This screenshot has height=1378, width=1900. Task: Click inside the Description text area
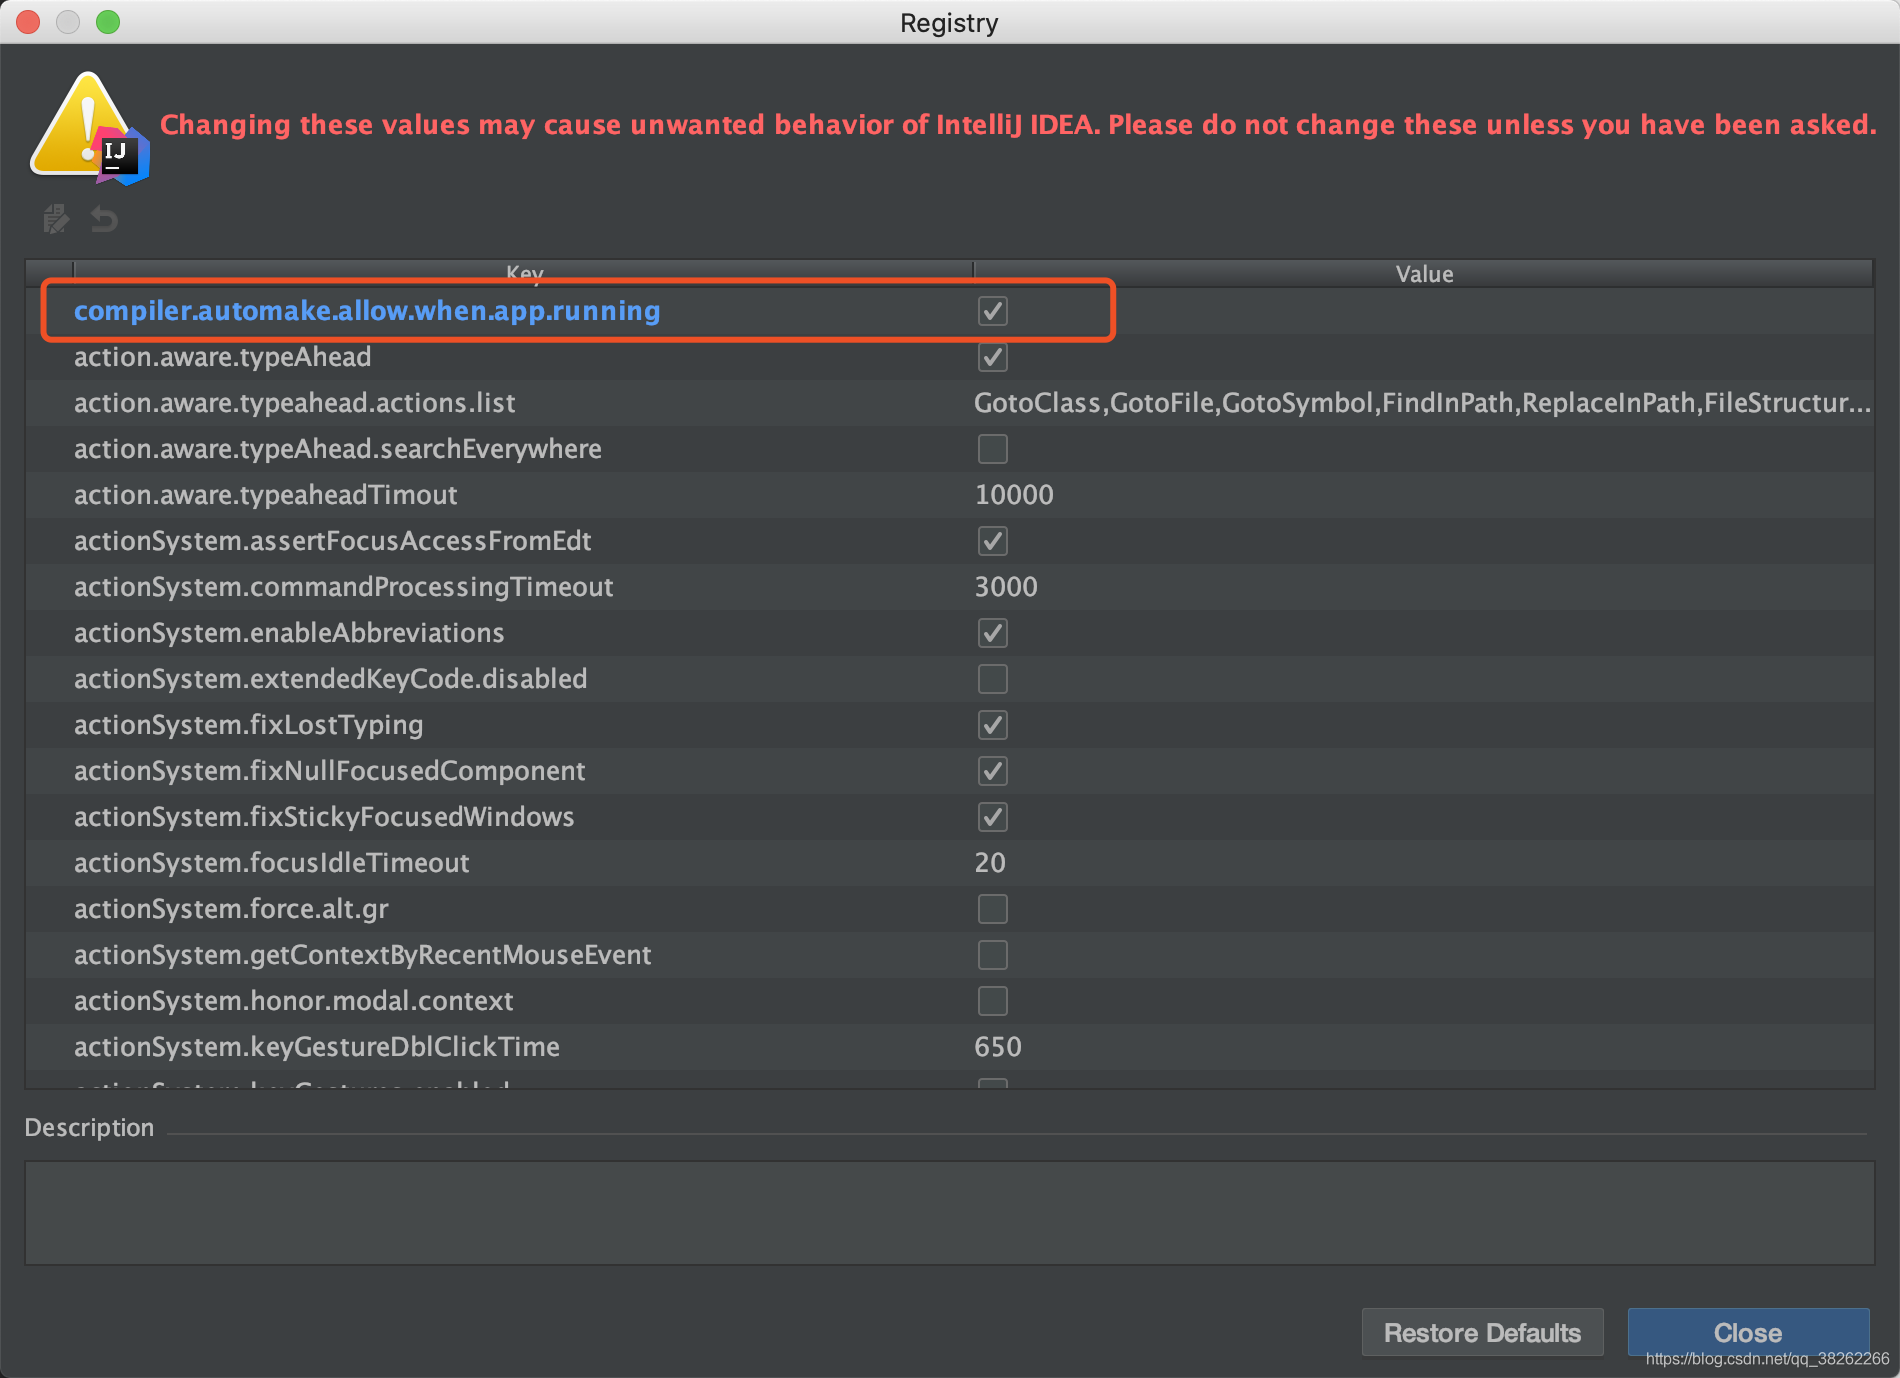pos(949,1212)
